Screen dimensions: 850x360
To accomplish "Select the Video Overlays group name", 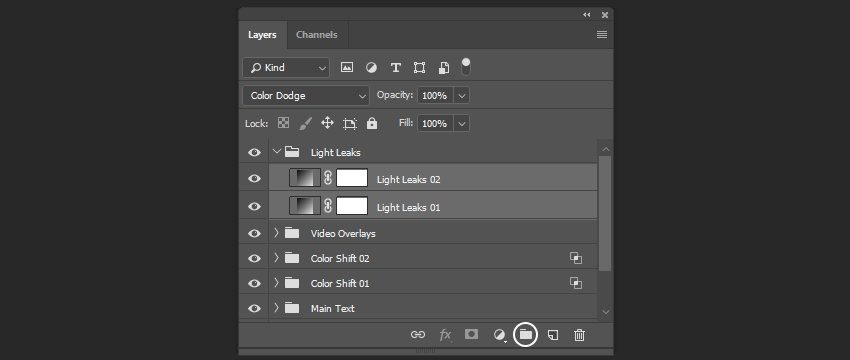I will tap(343, 234).
